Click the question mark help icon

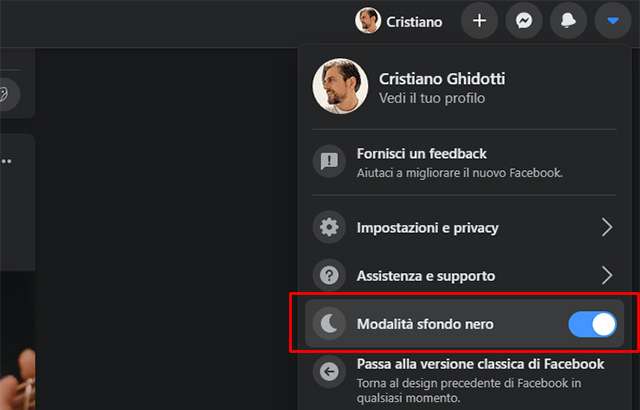[328, 275]
